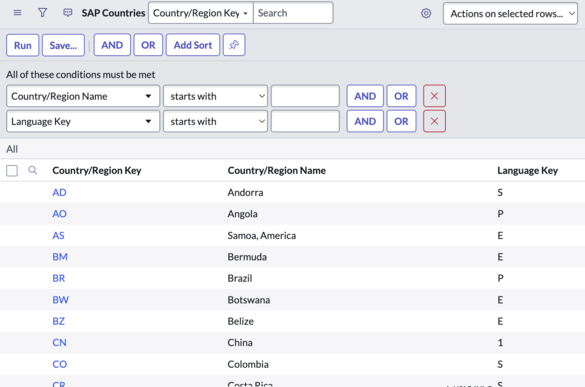
Task: Select the Botswana name cell
Action: [249, 300]
